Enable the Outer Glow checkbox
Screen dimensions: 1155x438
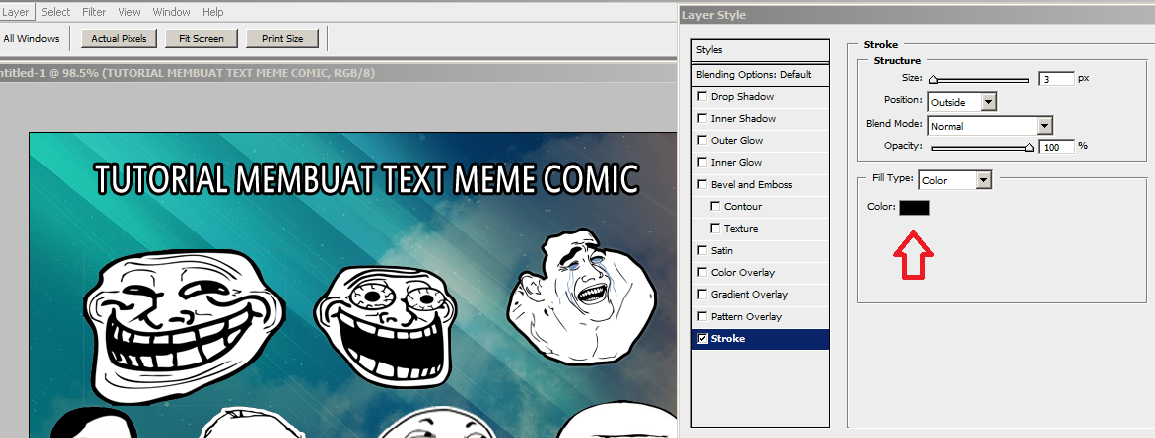[702, 141]
